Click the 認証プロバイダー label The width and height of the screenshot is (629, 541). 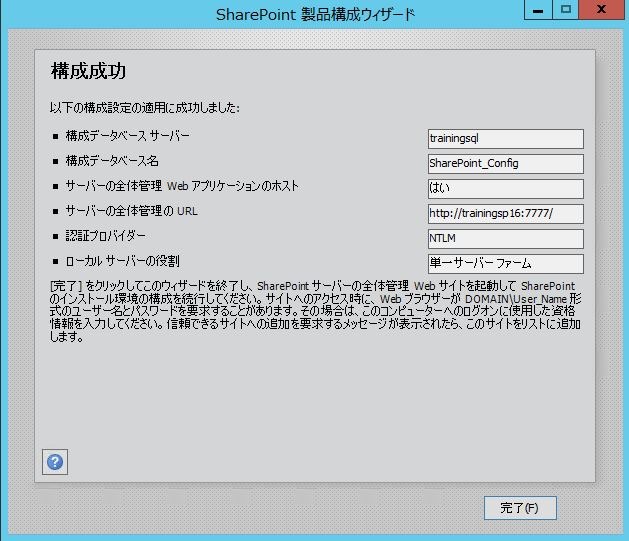[x=106, y=236]
